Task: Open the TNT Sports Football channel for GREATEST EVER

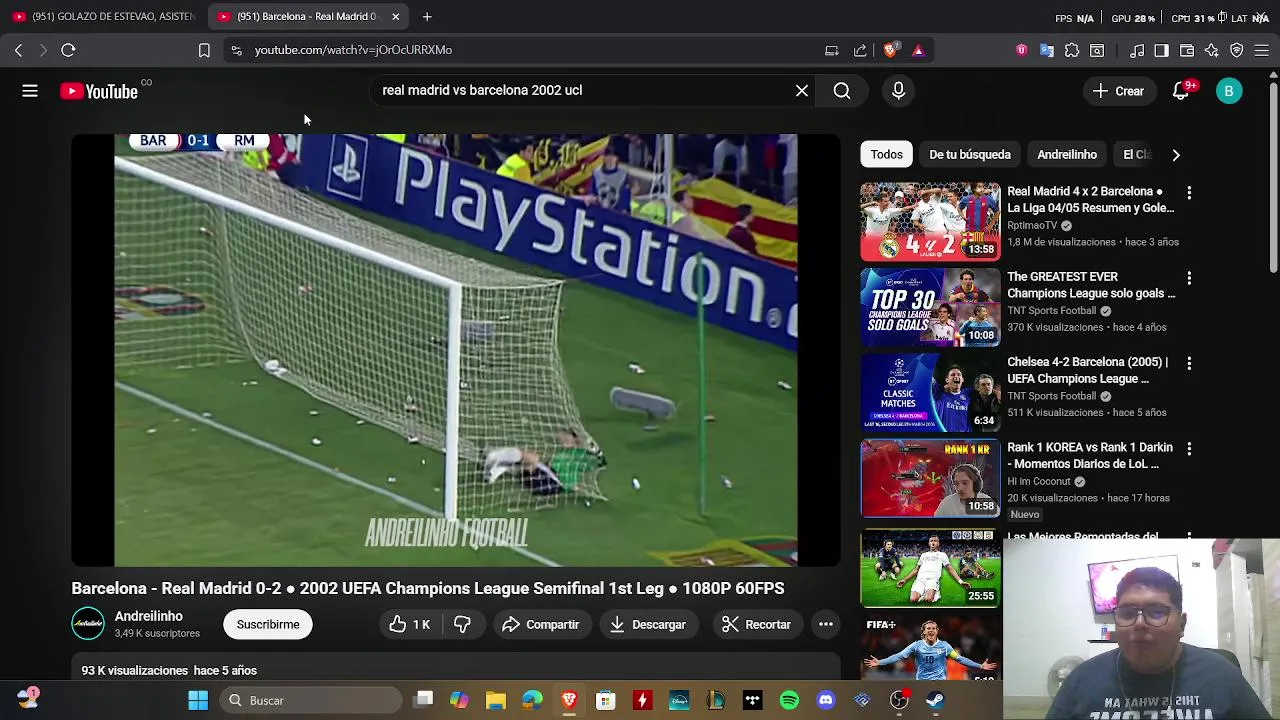Action: (1052, 311)
